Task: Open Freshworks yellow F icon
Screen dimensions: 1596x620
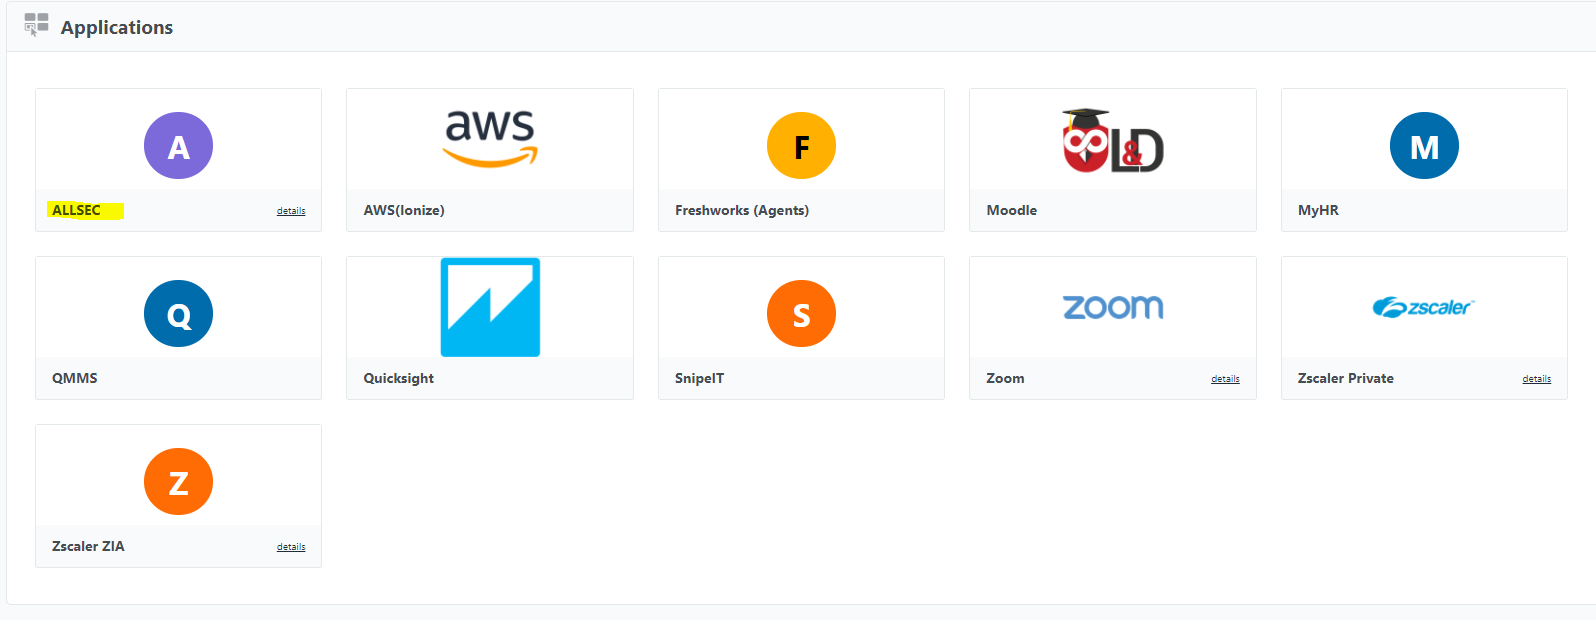Action: (x=801, y=146)
